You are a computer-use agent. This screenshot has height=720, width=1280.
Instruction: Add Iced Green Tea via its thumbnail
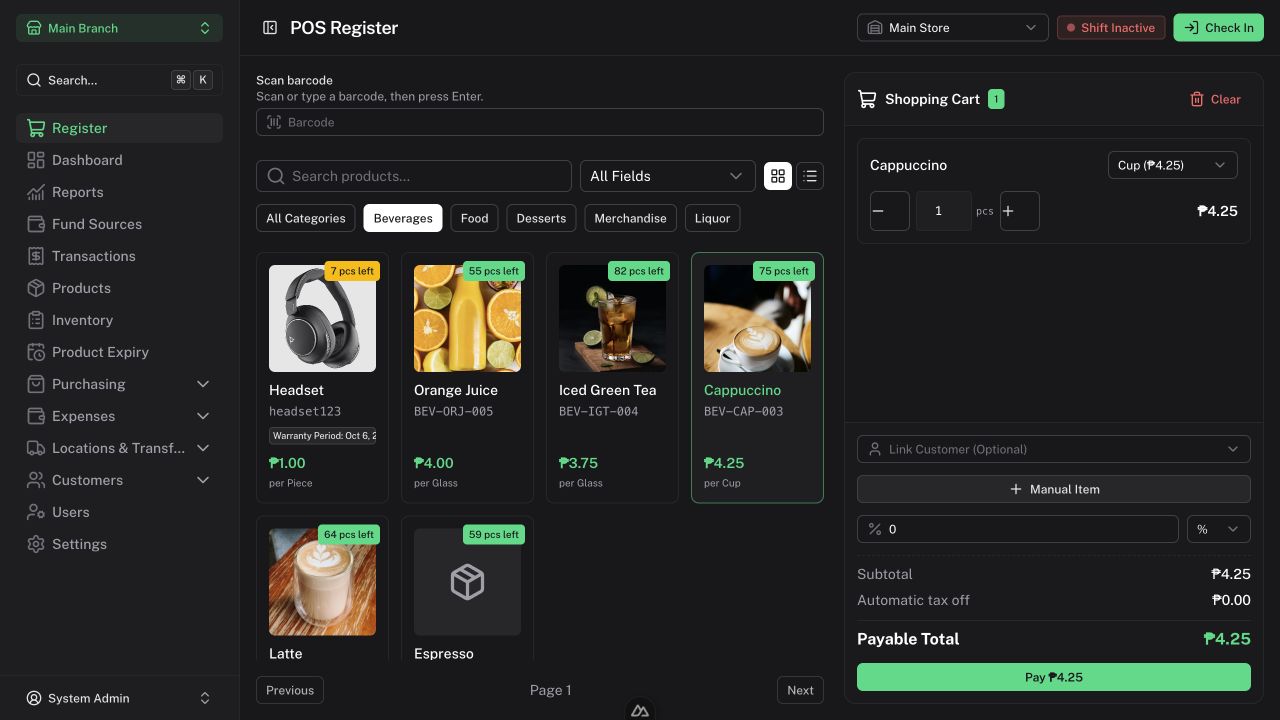pos(612,318)
